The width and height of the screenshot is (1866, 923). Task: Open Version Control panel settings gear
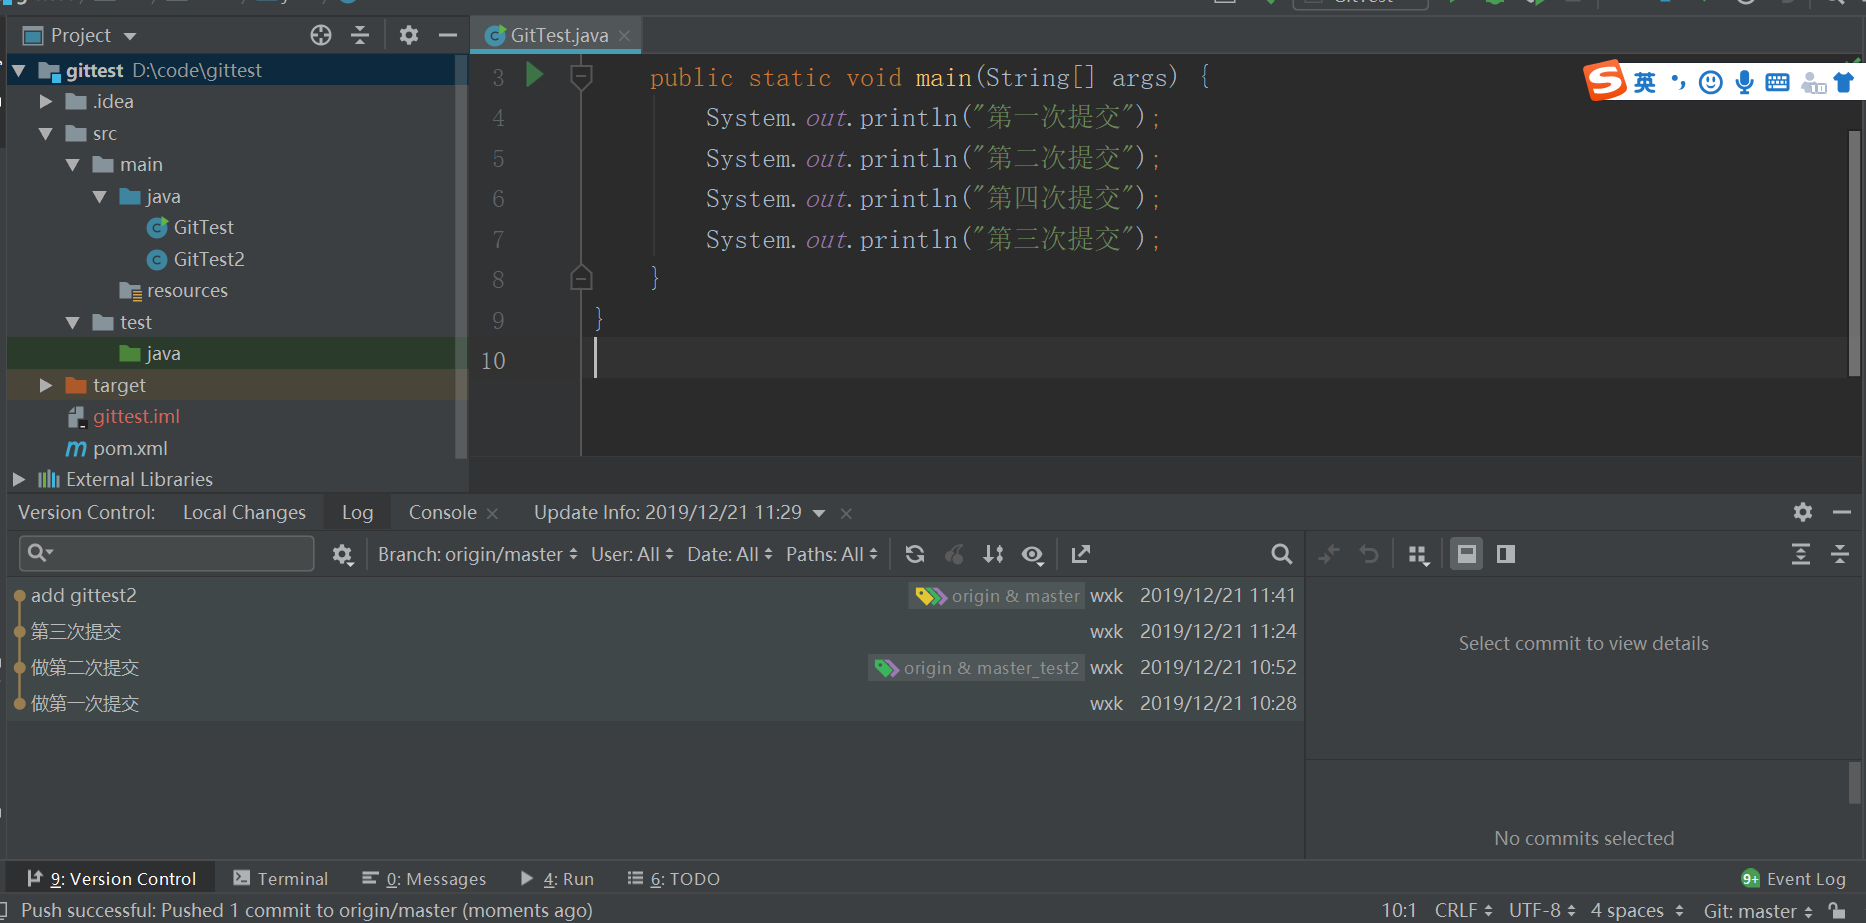point(1803,512)
